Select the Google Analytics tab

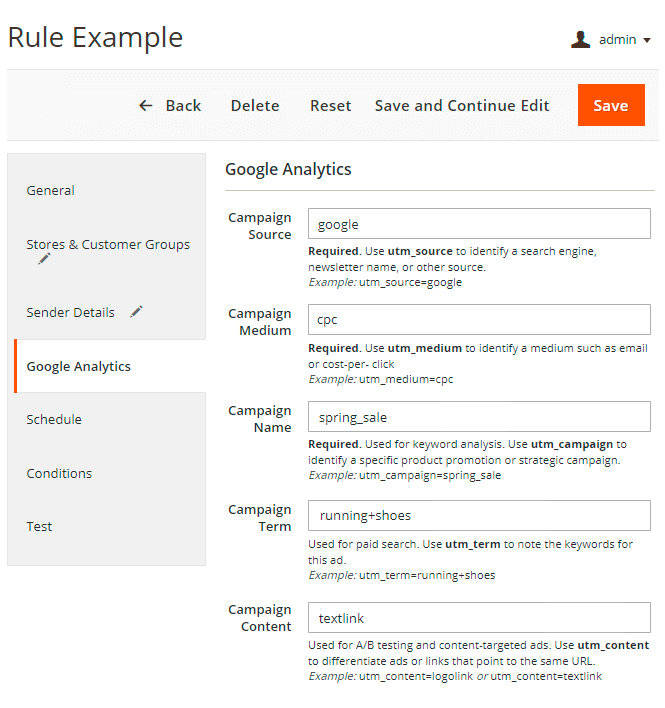tap(79, 366)
